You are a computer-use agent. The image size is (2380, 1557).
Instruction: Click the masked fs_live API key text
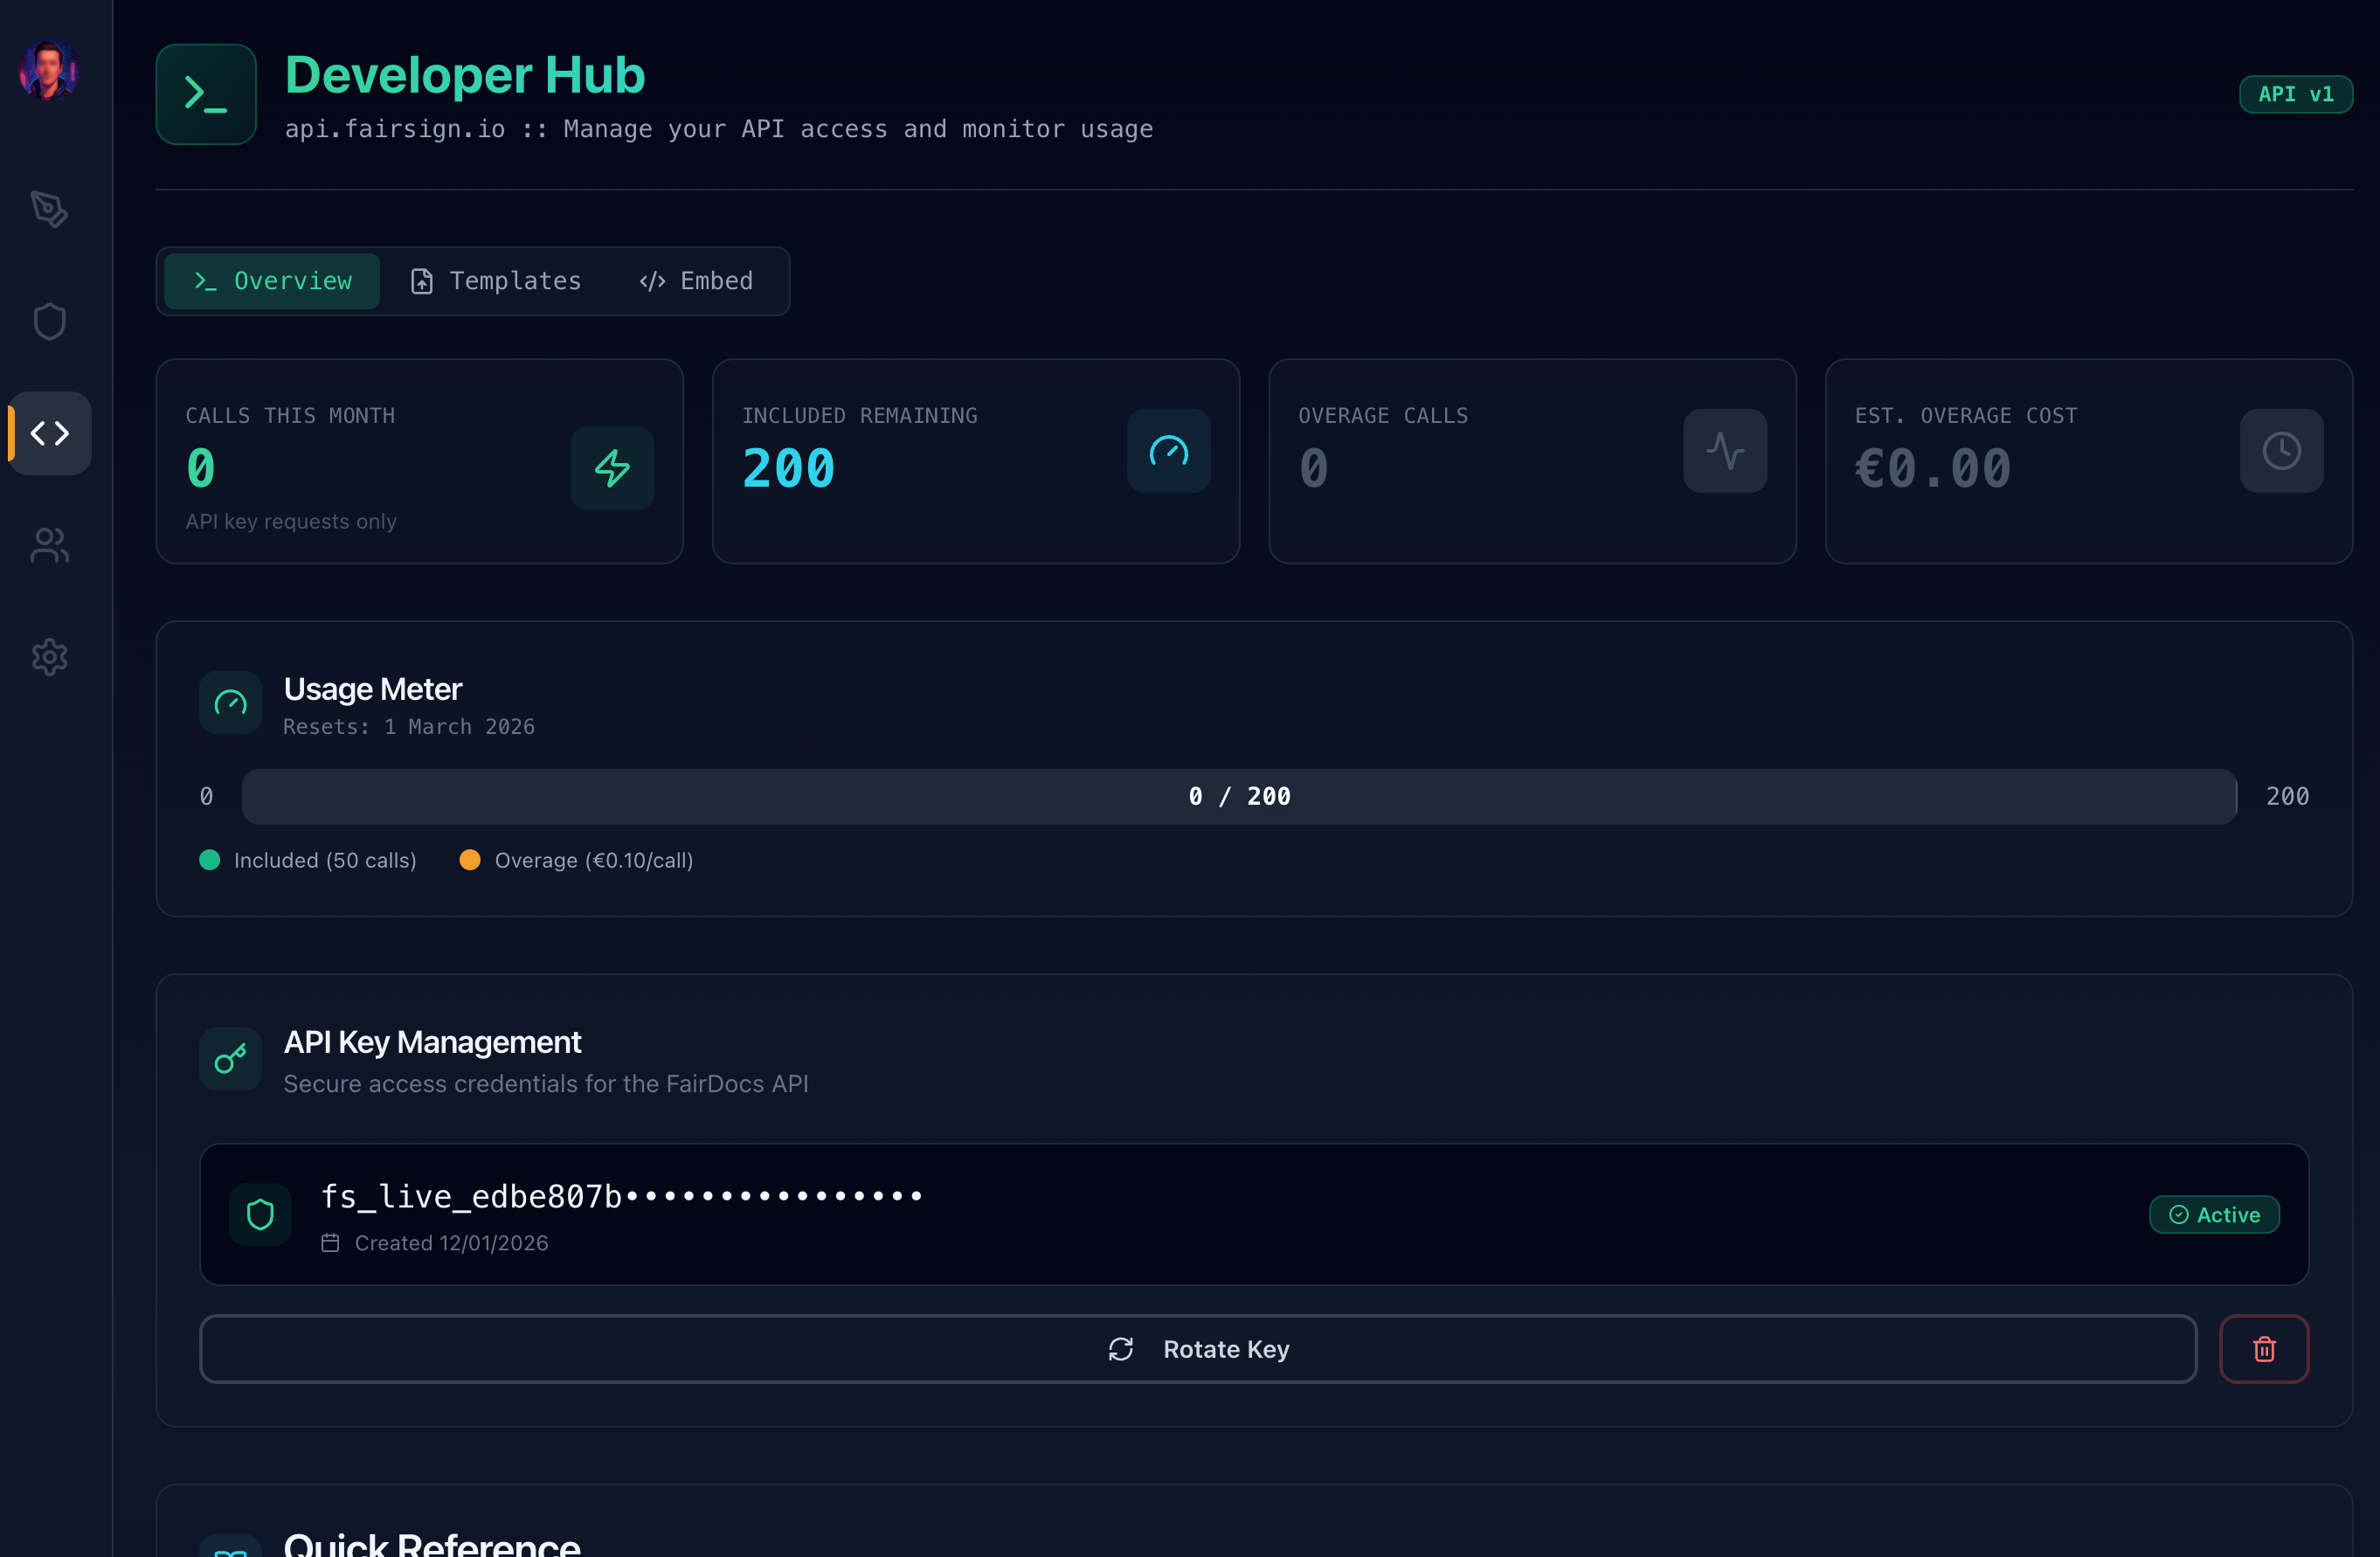click(x=621, y=1197)
